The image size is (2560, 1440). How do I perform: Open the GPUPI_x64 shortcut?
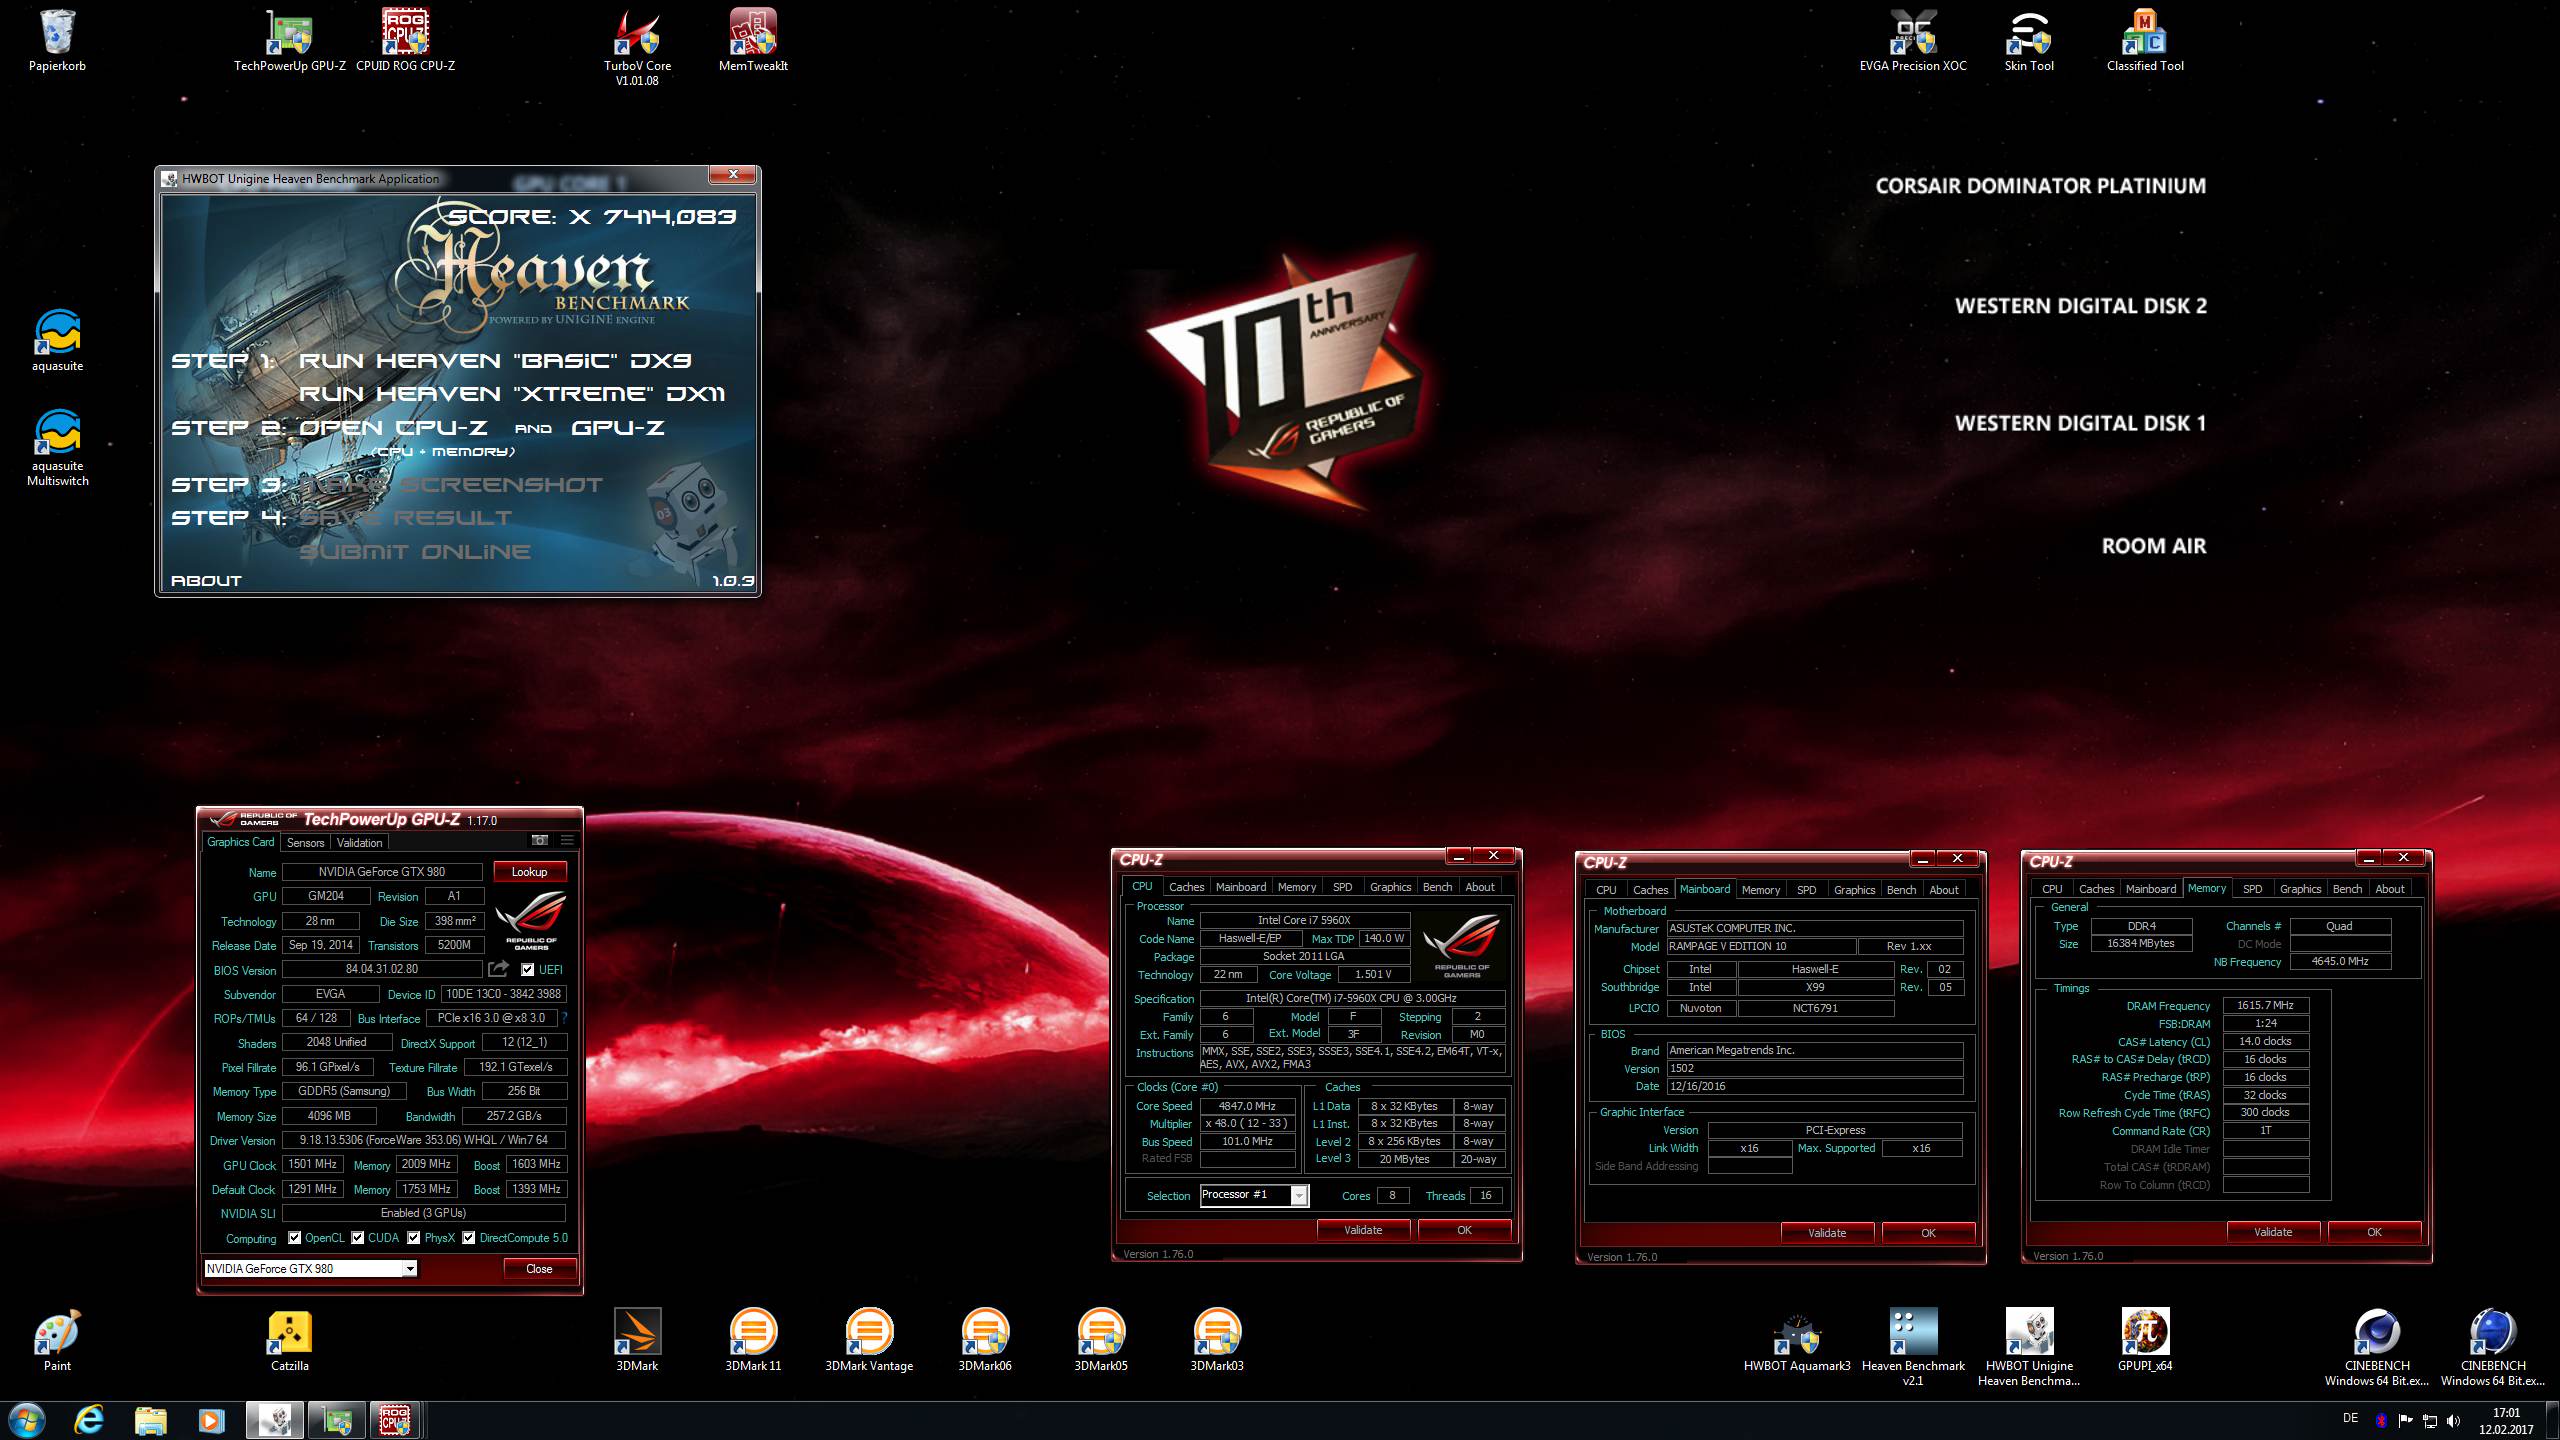point(2145,1340)
